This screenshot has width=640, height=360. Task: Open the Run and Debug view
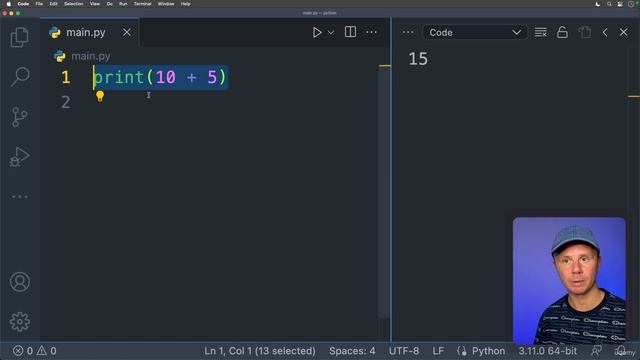click(x=20, y=157)
